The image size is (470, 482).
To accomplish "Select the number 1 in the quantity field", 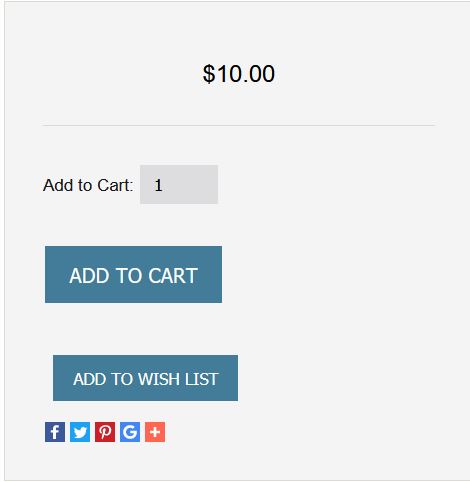I will (158, 185).
